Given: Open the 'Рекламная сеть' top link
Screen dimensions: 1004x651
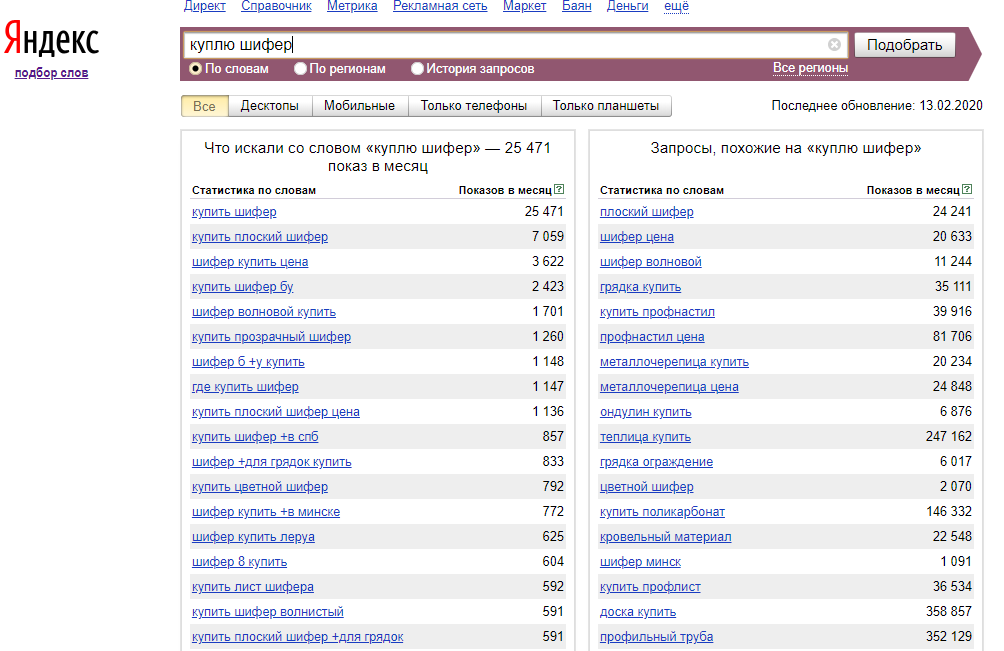Looking at the screenshot, I should pos(440,6).
